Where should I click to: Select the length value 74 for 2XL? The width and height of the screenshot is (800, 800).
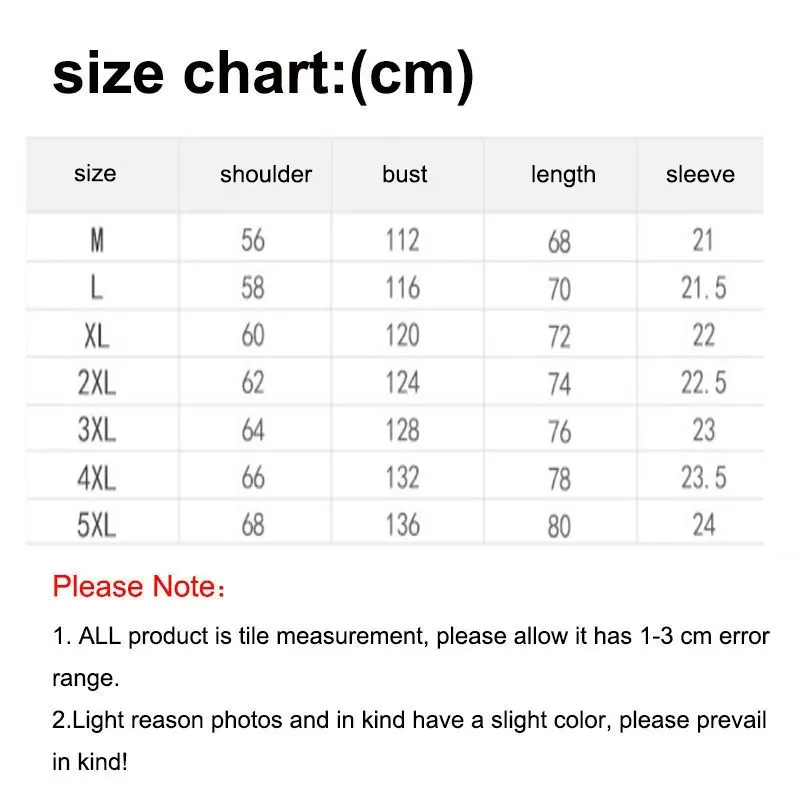(x=559, y=384)
